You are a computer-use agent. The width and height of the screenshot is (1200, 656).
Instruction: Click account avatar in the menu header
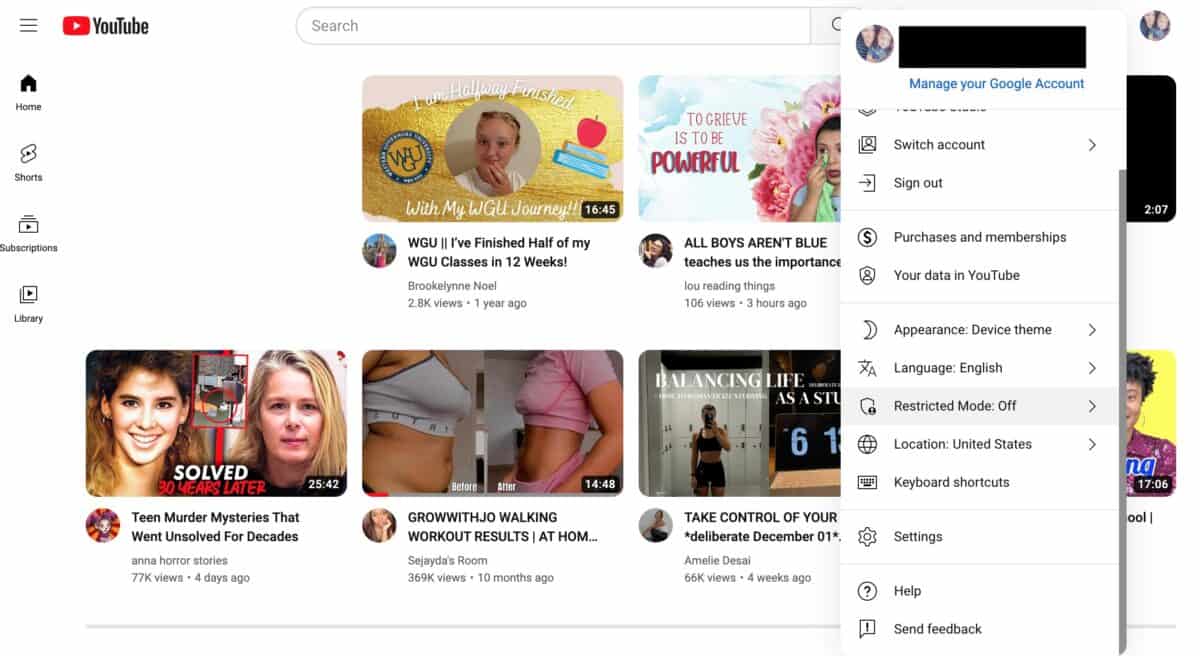click(x=875, y=44)
